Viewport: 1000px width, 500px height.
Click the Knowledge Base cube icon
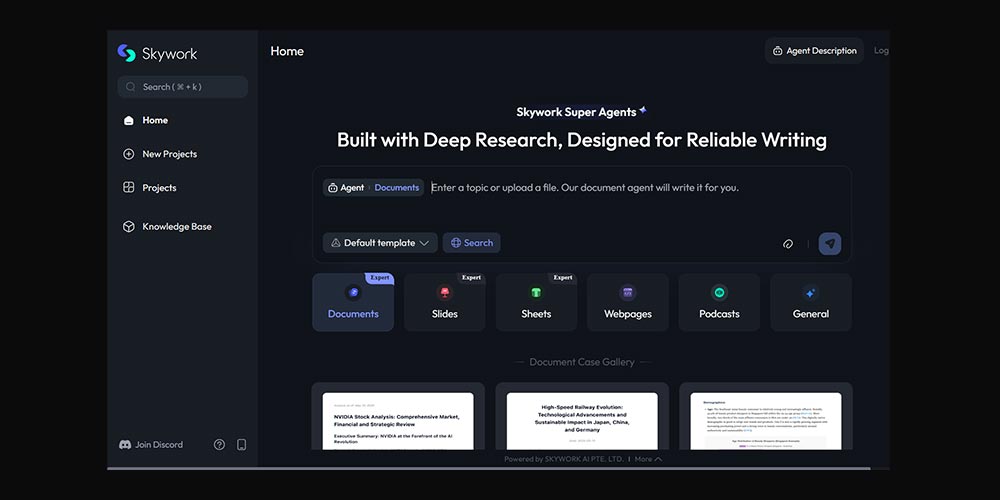click(x=129, y=226)
